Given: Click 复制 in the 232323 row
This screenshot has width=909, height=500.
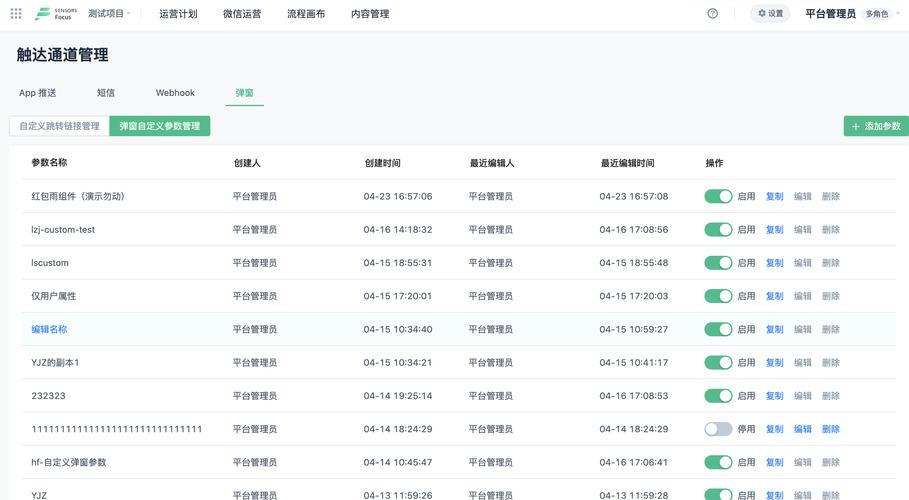Looking at the screenshot, I should coord(775,396).
